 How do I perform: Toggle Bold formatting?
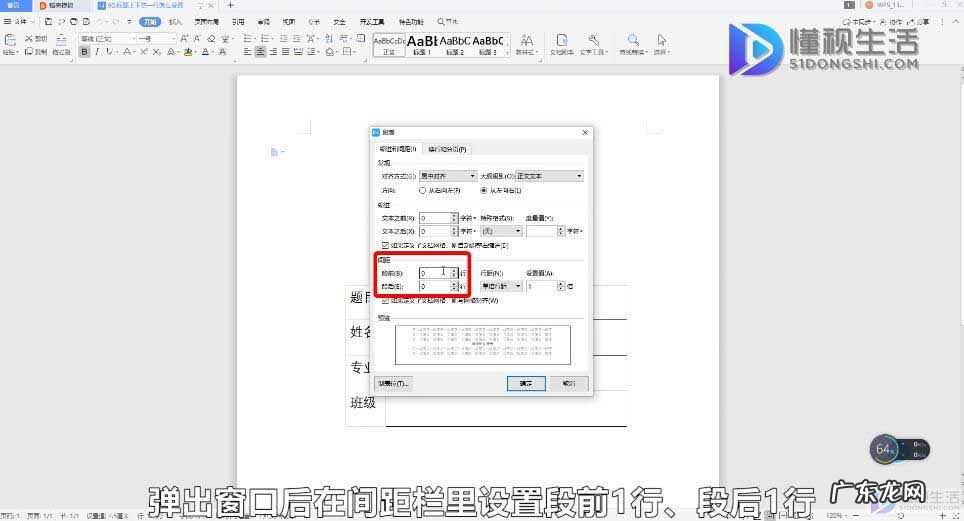tap(84, 52)
